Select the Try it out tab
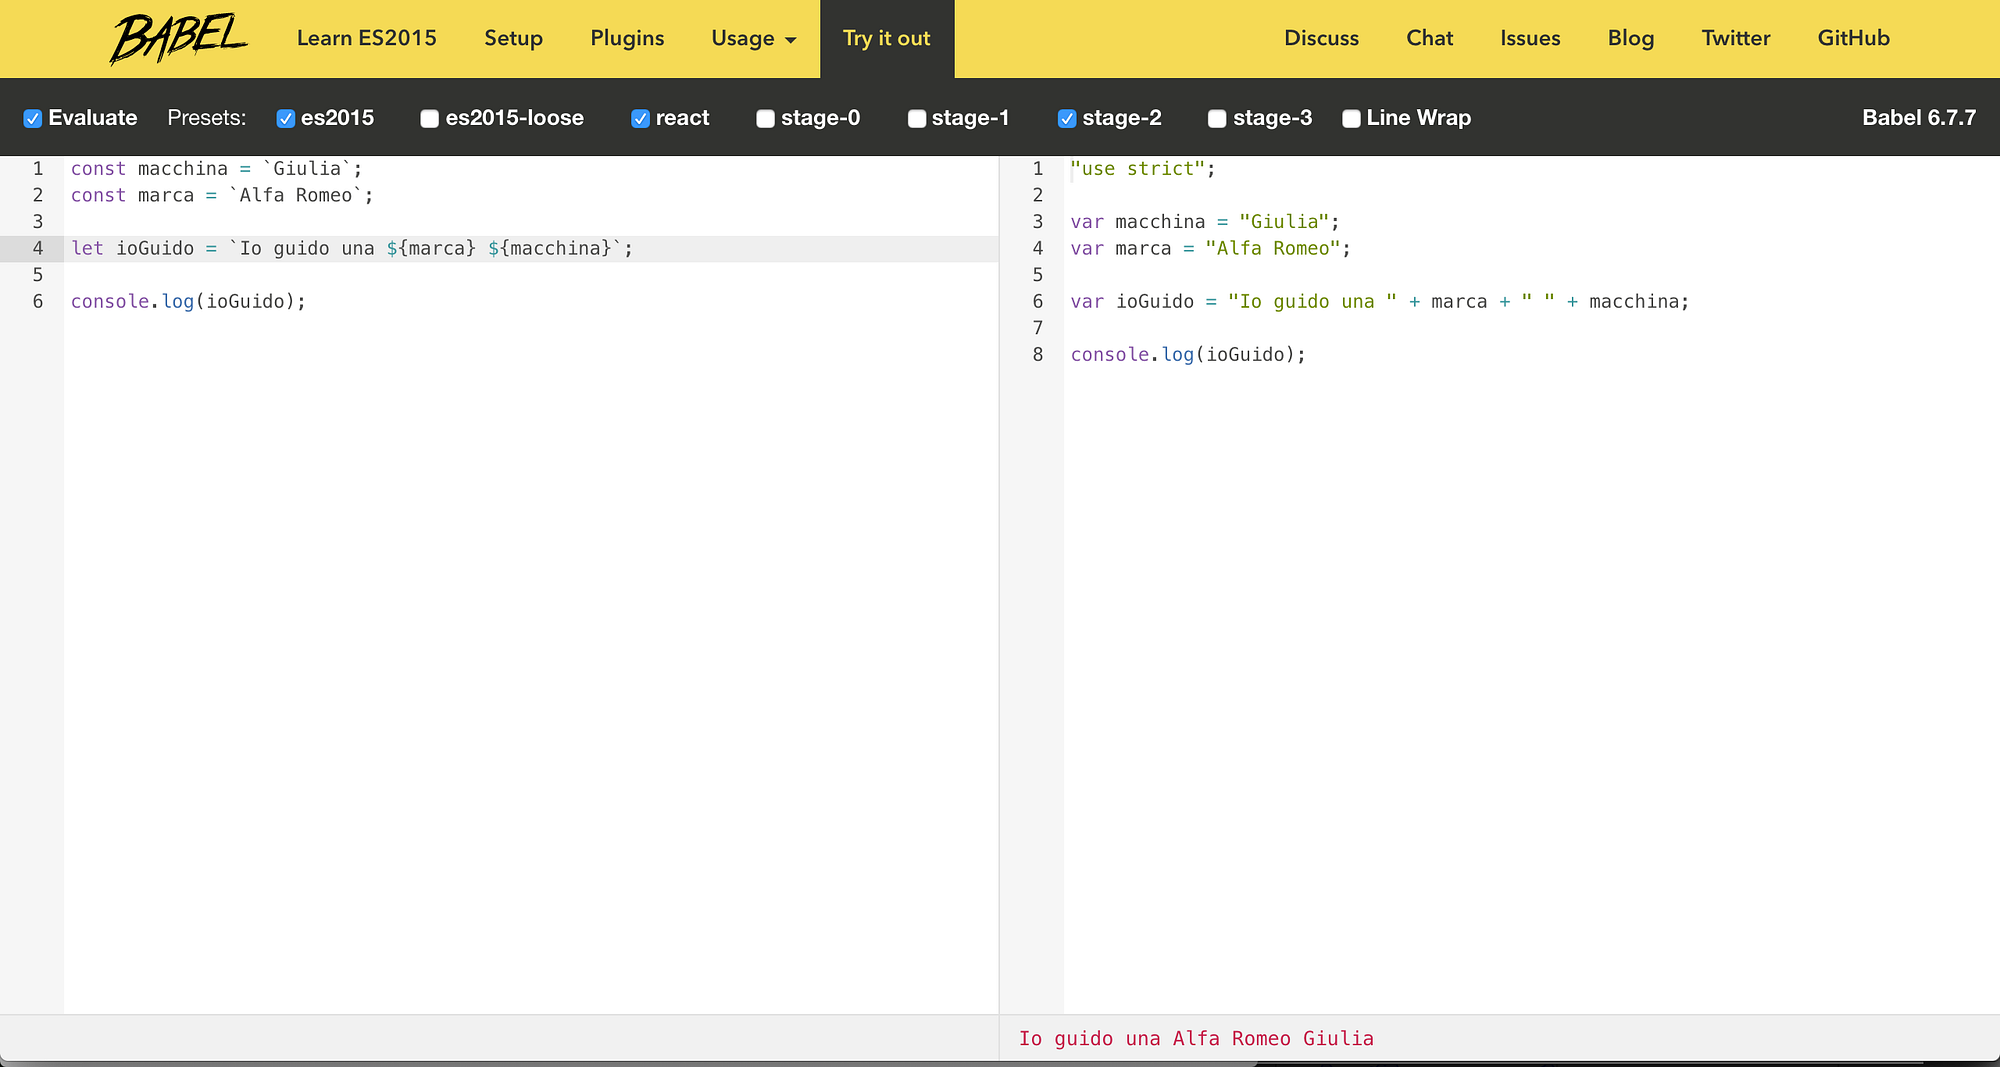The height and width of the screenshot is (1067, 2000). click(887, 38)
